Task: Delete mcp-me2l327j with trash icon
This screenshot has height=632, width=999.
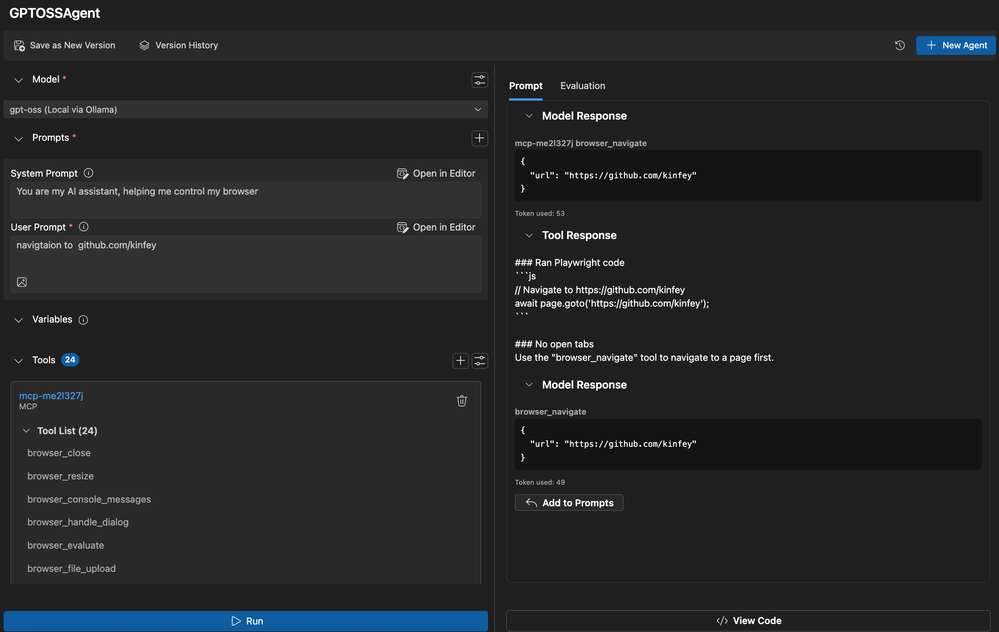Action: (x=462, y=401)
